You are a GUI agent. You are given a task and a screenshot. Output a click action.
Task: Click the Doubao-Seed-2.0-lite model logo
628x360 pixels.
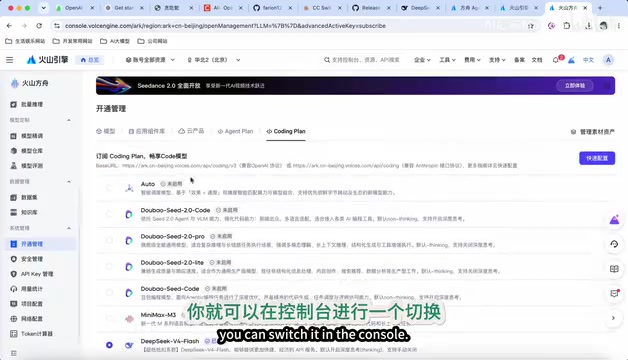point(129,266)
